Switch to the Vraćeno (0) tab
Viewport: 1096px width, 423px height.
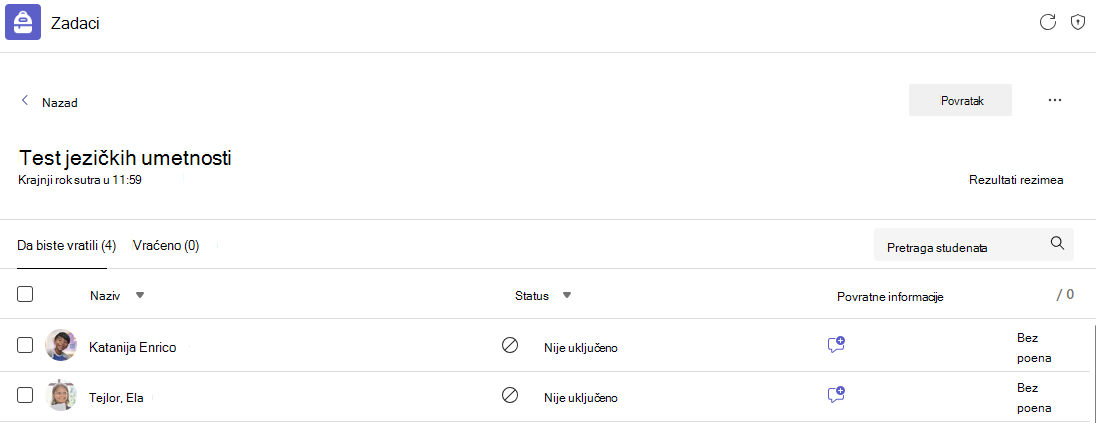pyautogui.click(x=166, y=246)
